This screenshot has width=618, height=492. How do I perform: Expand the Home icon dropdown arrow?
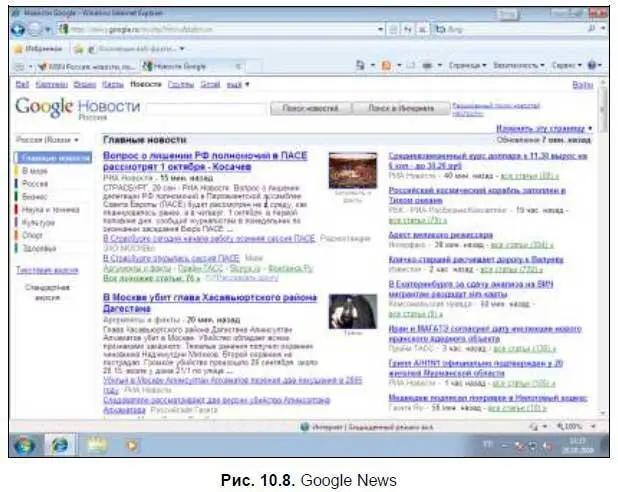tap(372, 65)
